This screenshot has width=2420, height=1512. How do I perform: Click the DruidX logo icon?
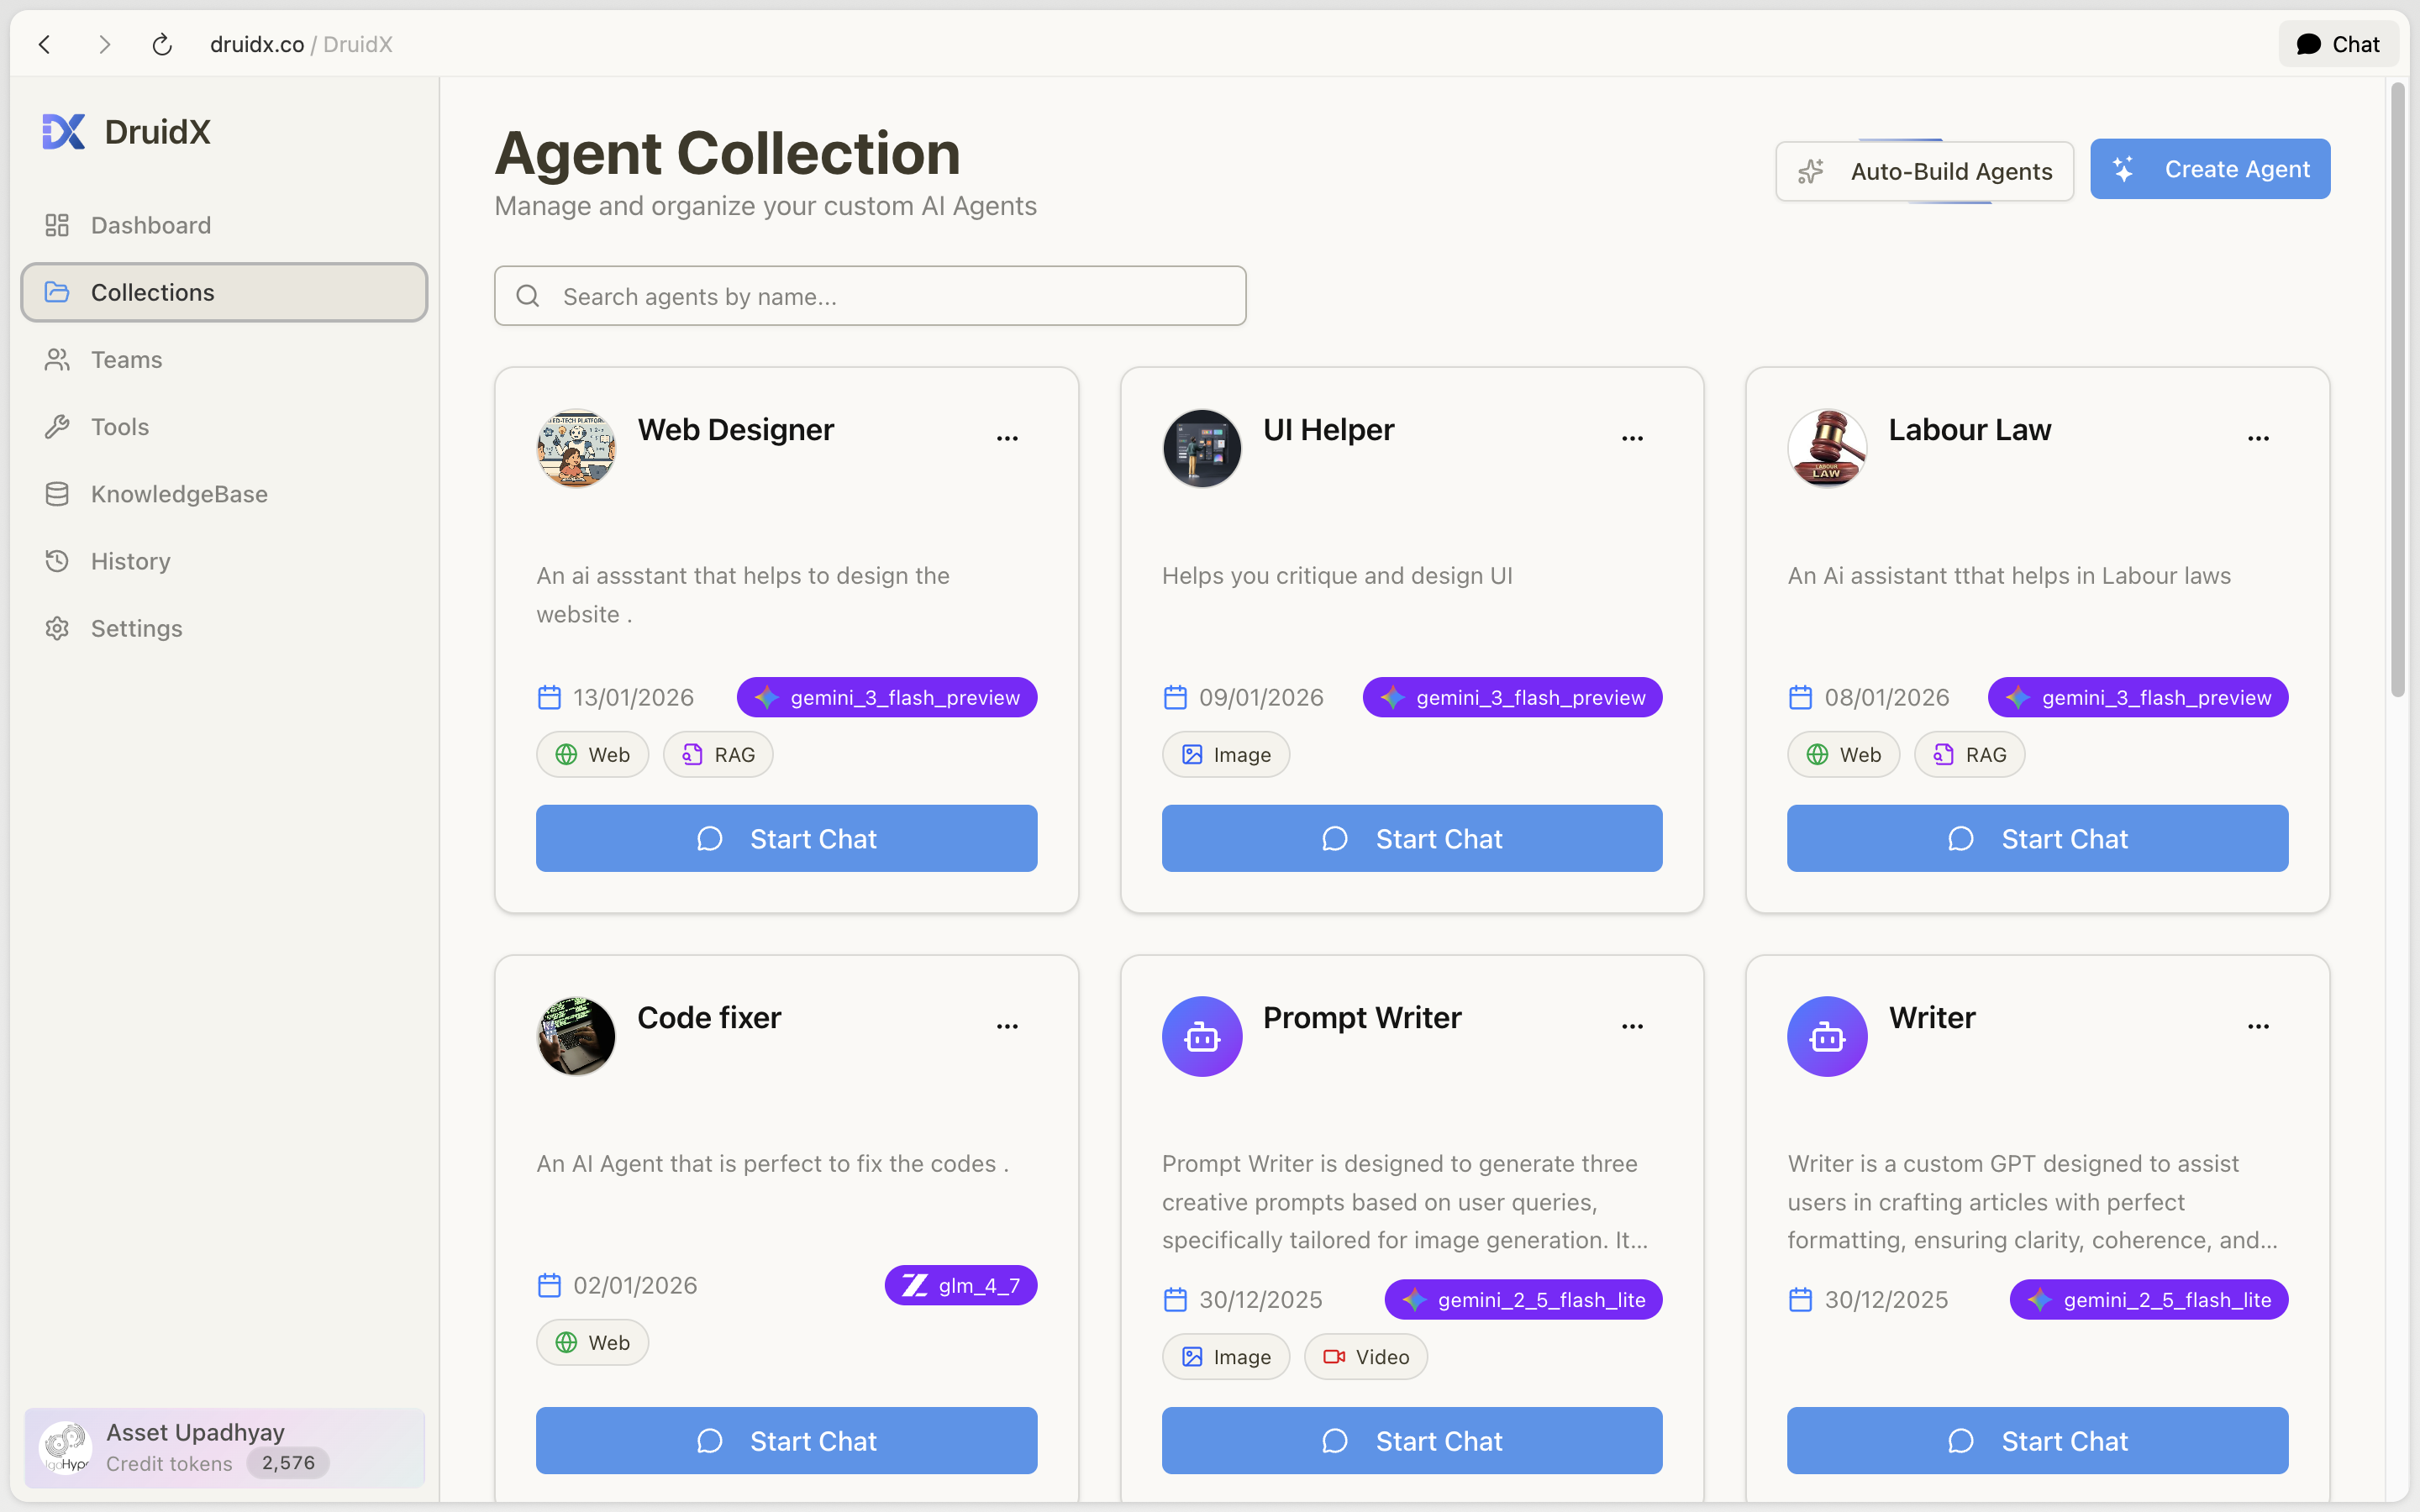(x=64, y=132)
